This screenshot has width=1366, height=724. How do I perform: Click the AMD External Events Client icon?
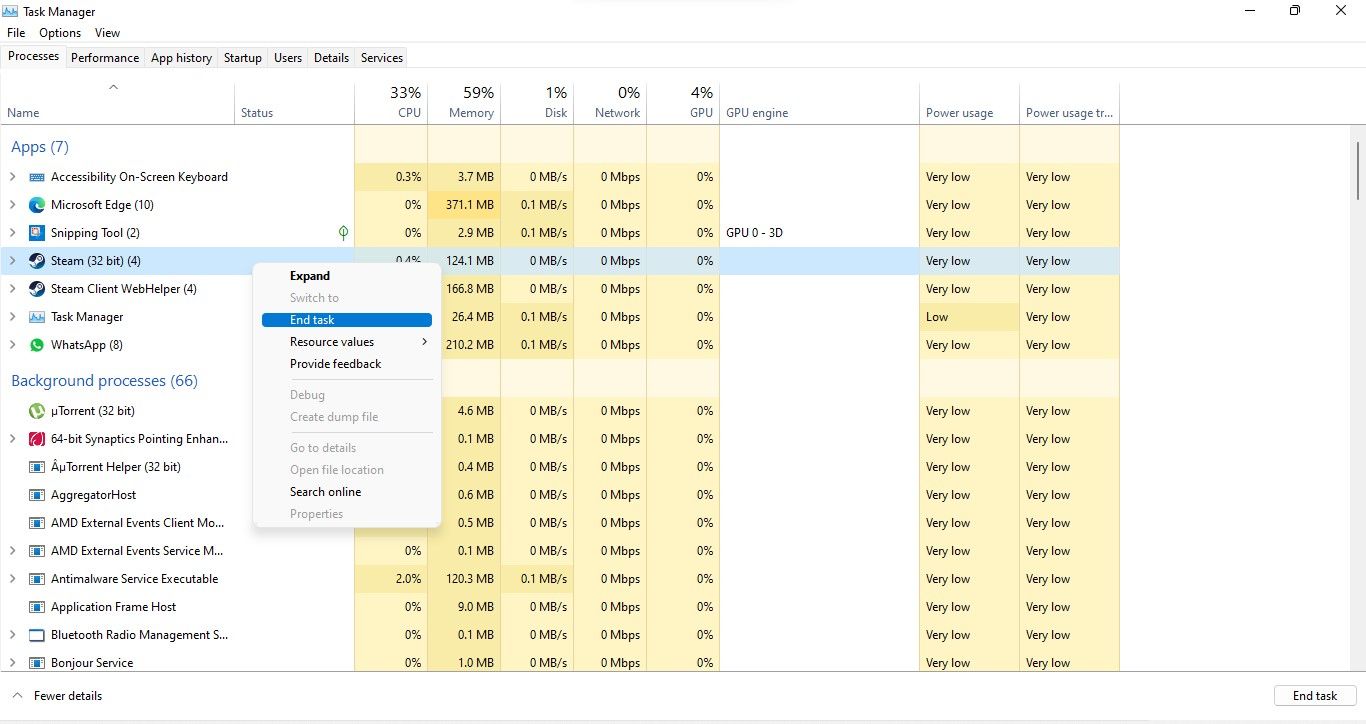[x=37, y=523]
